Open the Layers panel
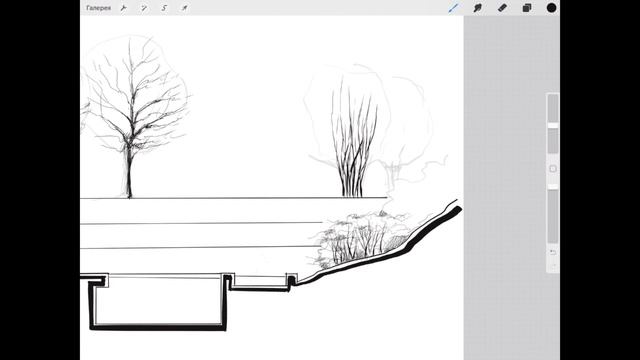640x360 pixels. [527, 8]
